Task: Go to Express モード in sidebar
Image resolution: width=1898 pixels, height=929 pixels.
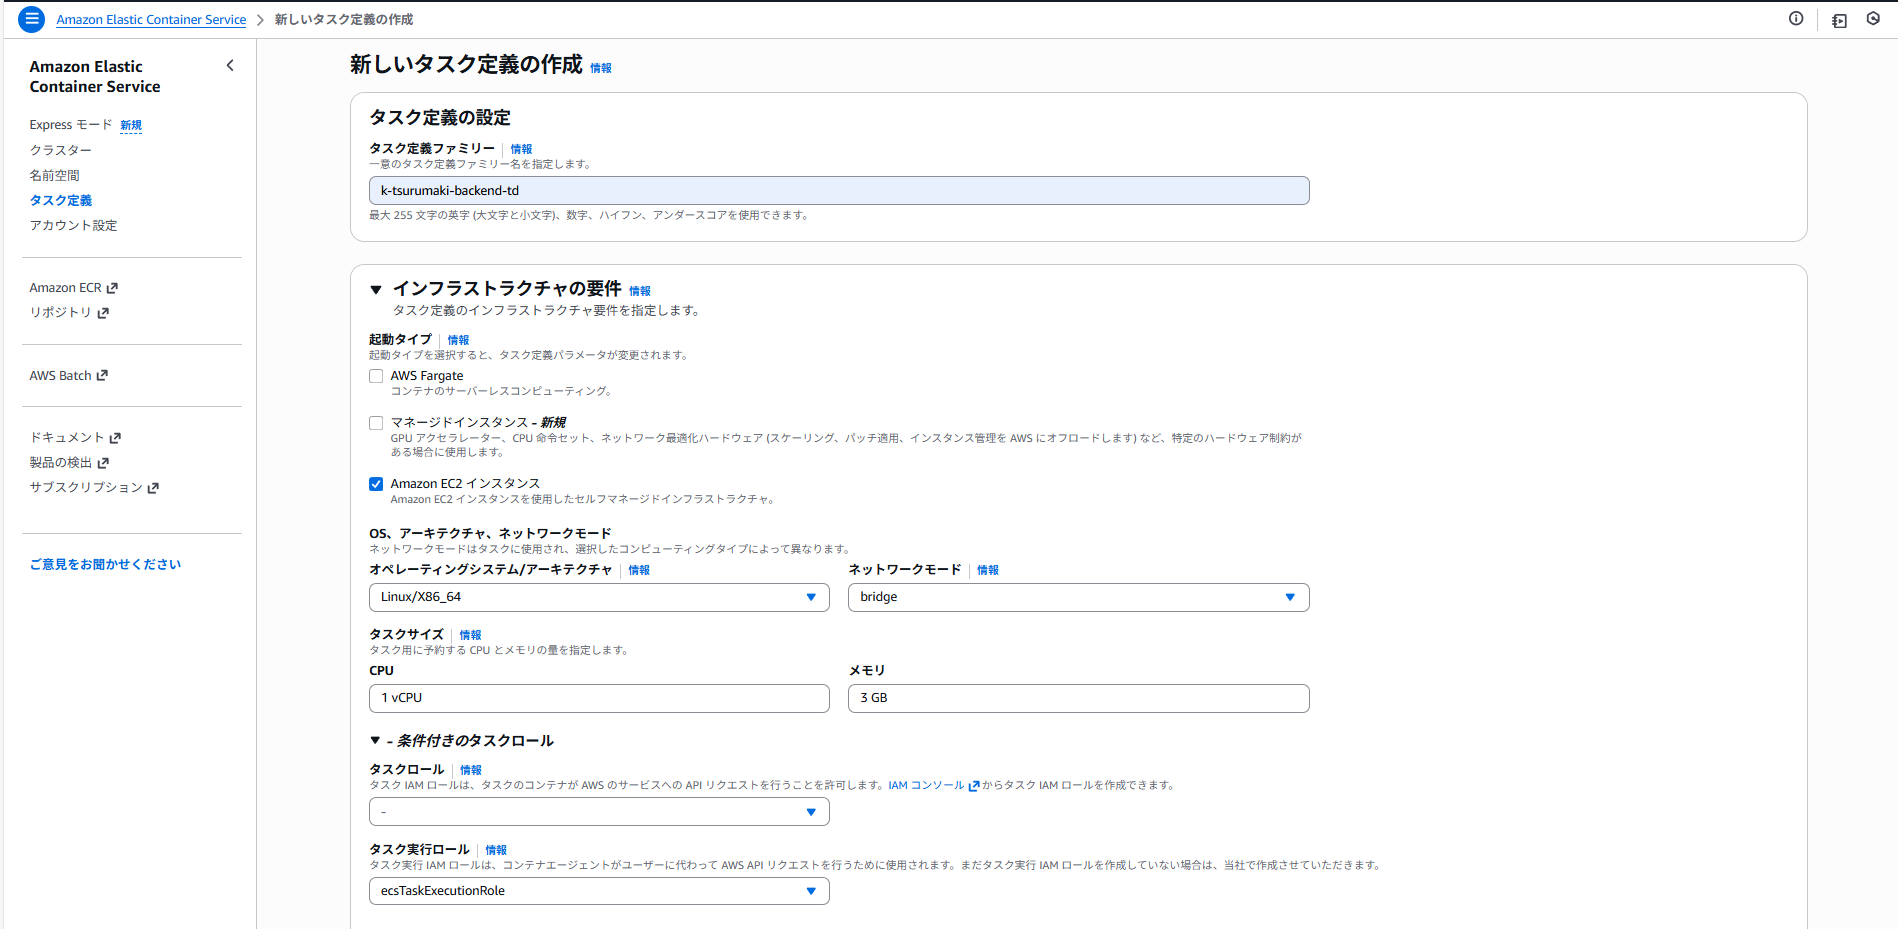Action: click(71, 125)
